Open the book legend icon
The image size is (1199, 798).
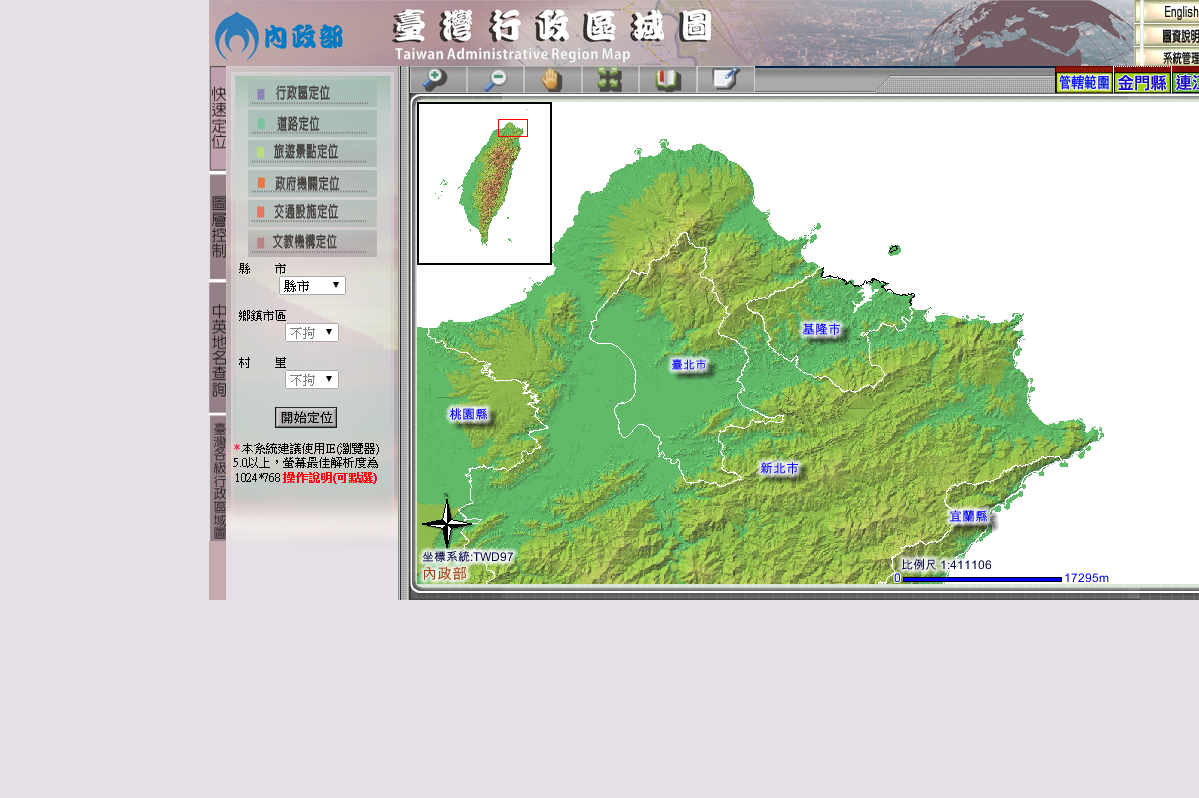click(668, 80)
